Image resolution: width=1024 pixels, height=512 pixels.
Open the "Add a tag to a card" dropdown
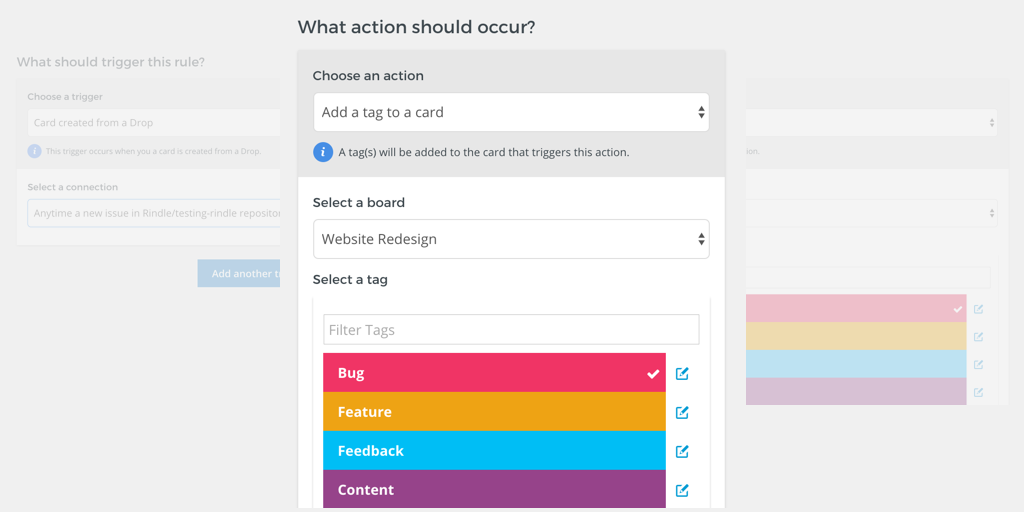pos(511,113)
